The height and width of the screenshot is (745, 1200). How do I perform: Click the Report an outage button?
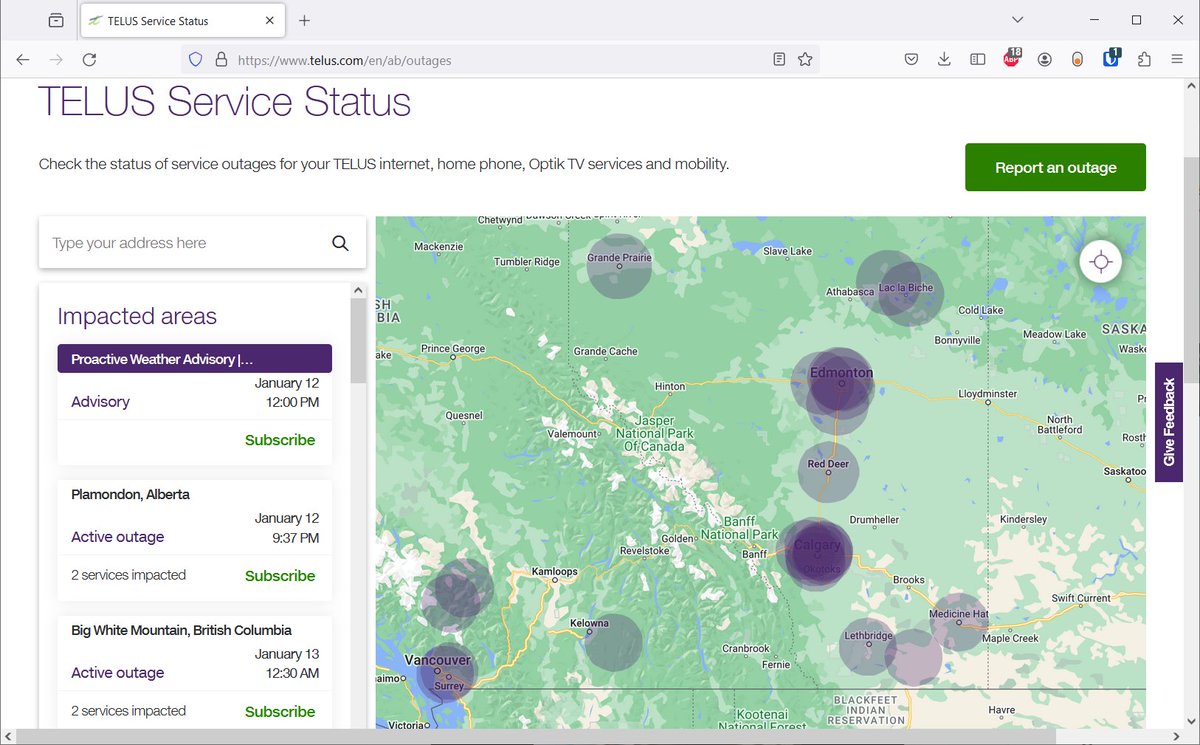(x=1055, y=167)
